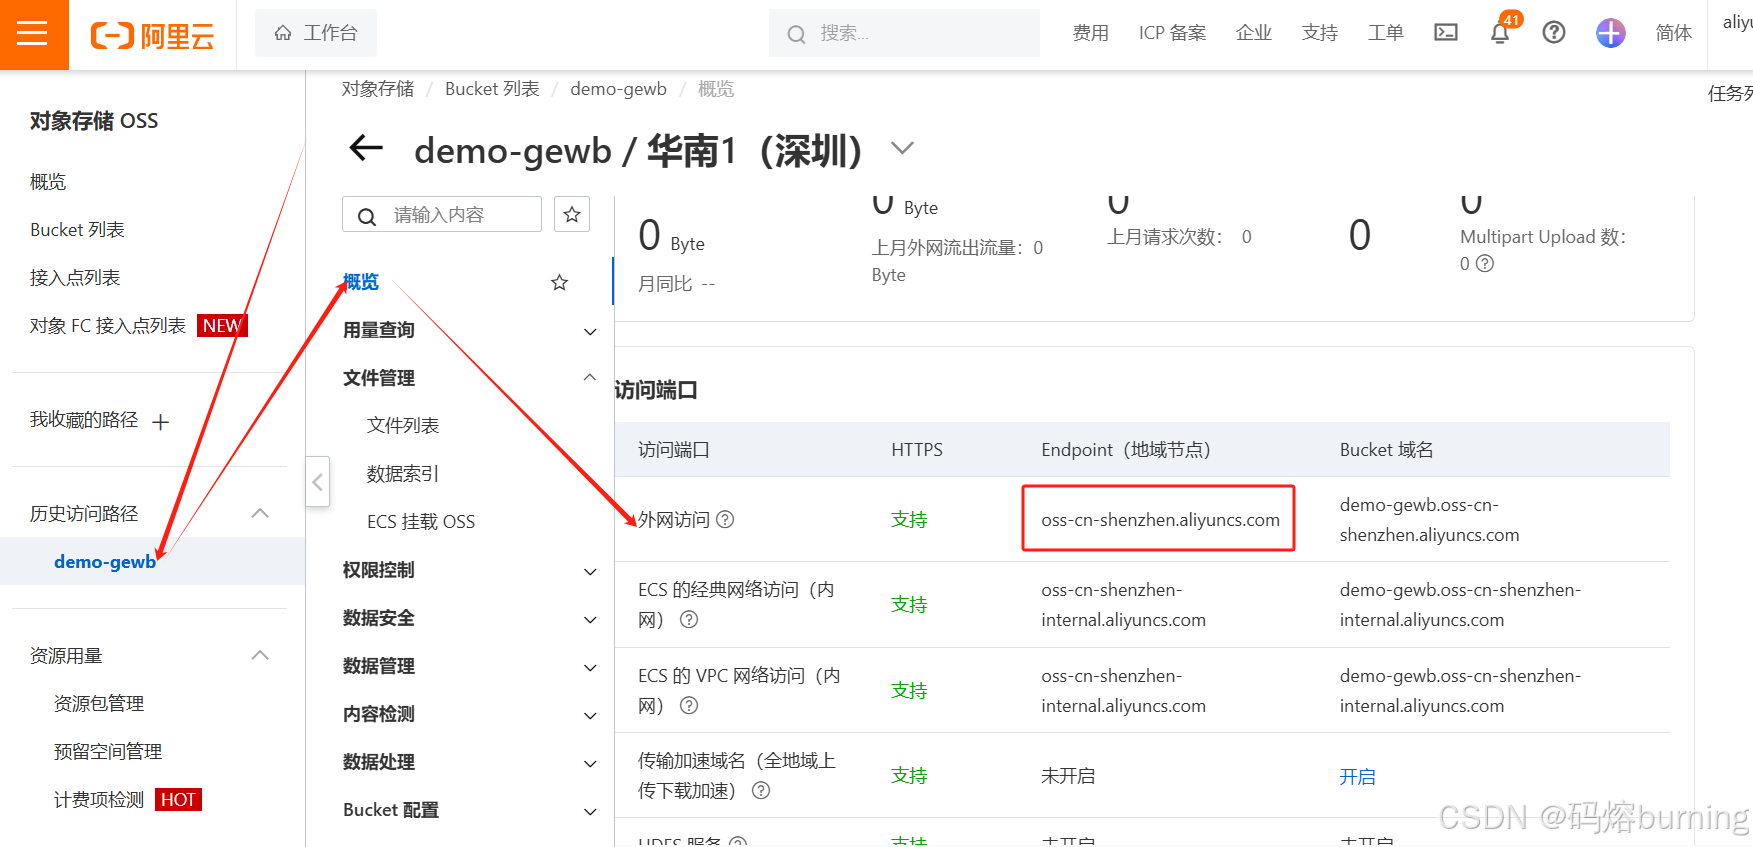Open 企业 in the top navigation

(1254, 33)
